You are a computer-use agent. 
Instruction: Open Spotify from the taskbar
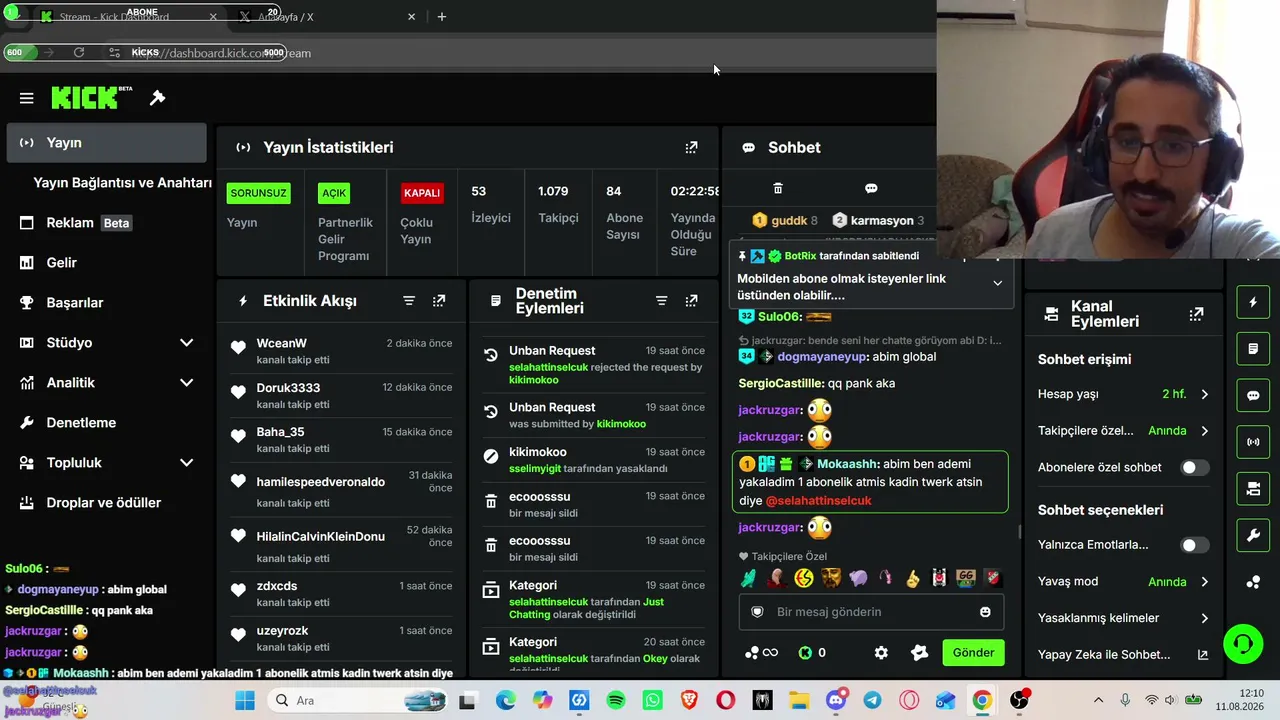(x=616, y=701)
